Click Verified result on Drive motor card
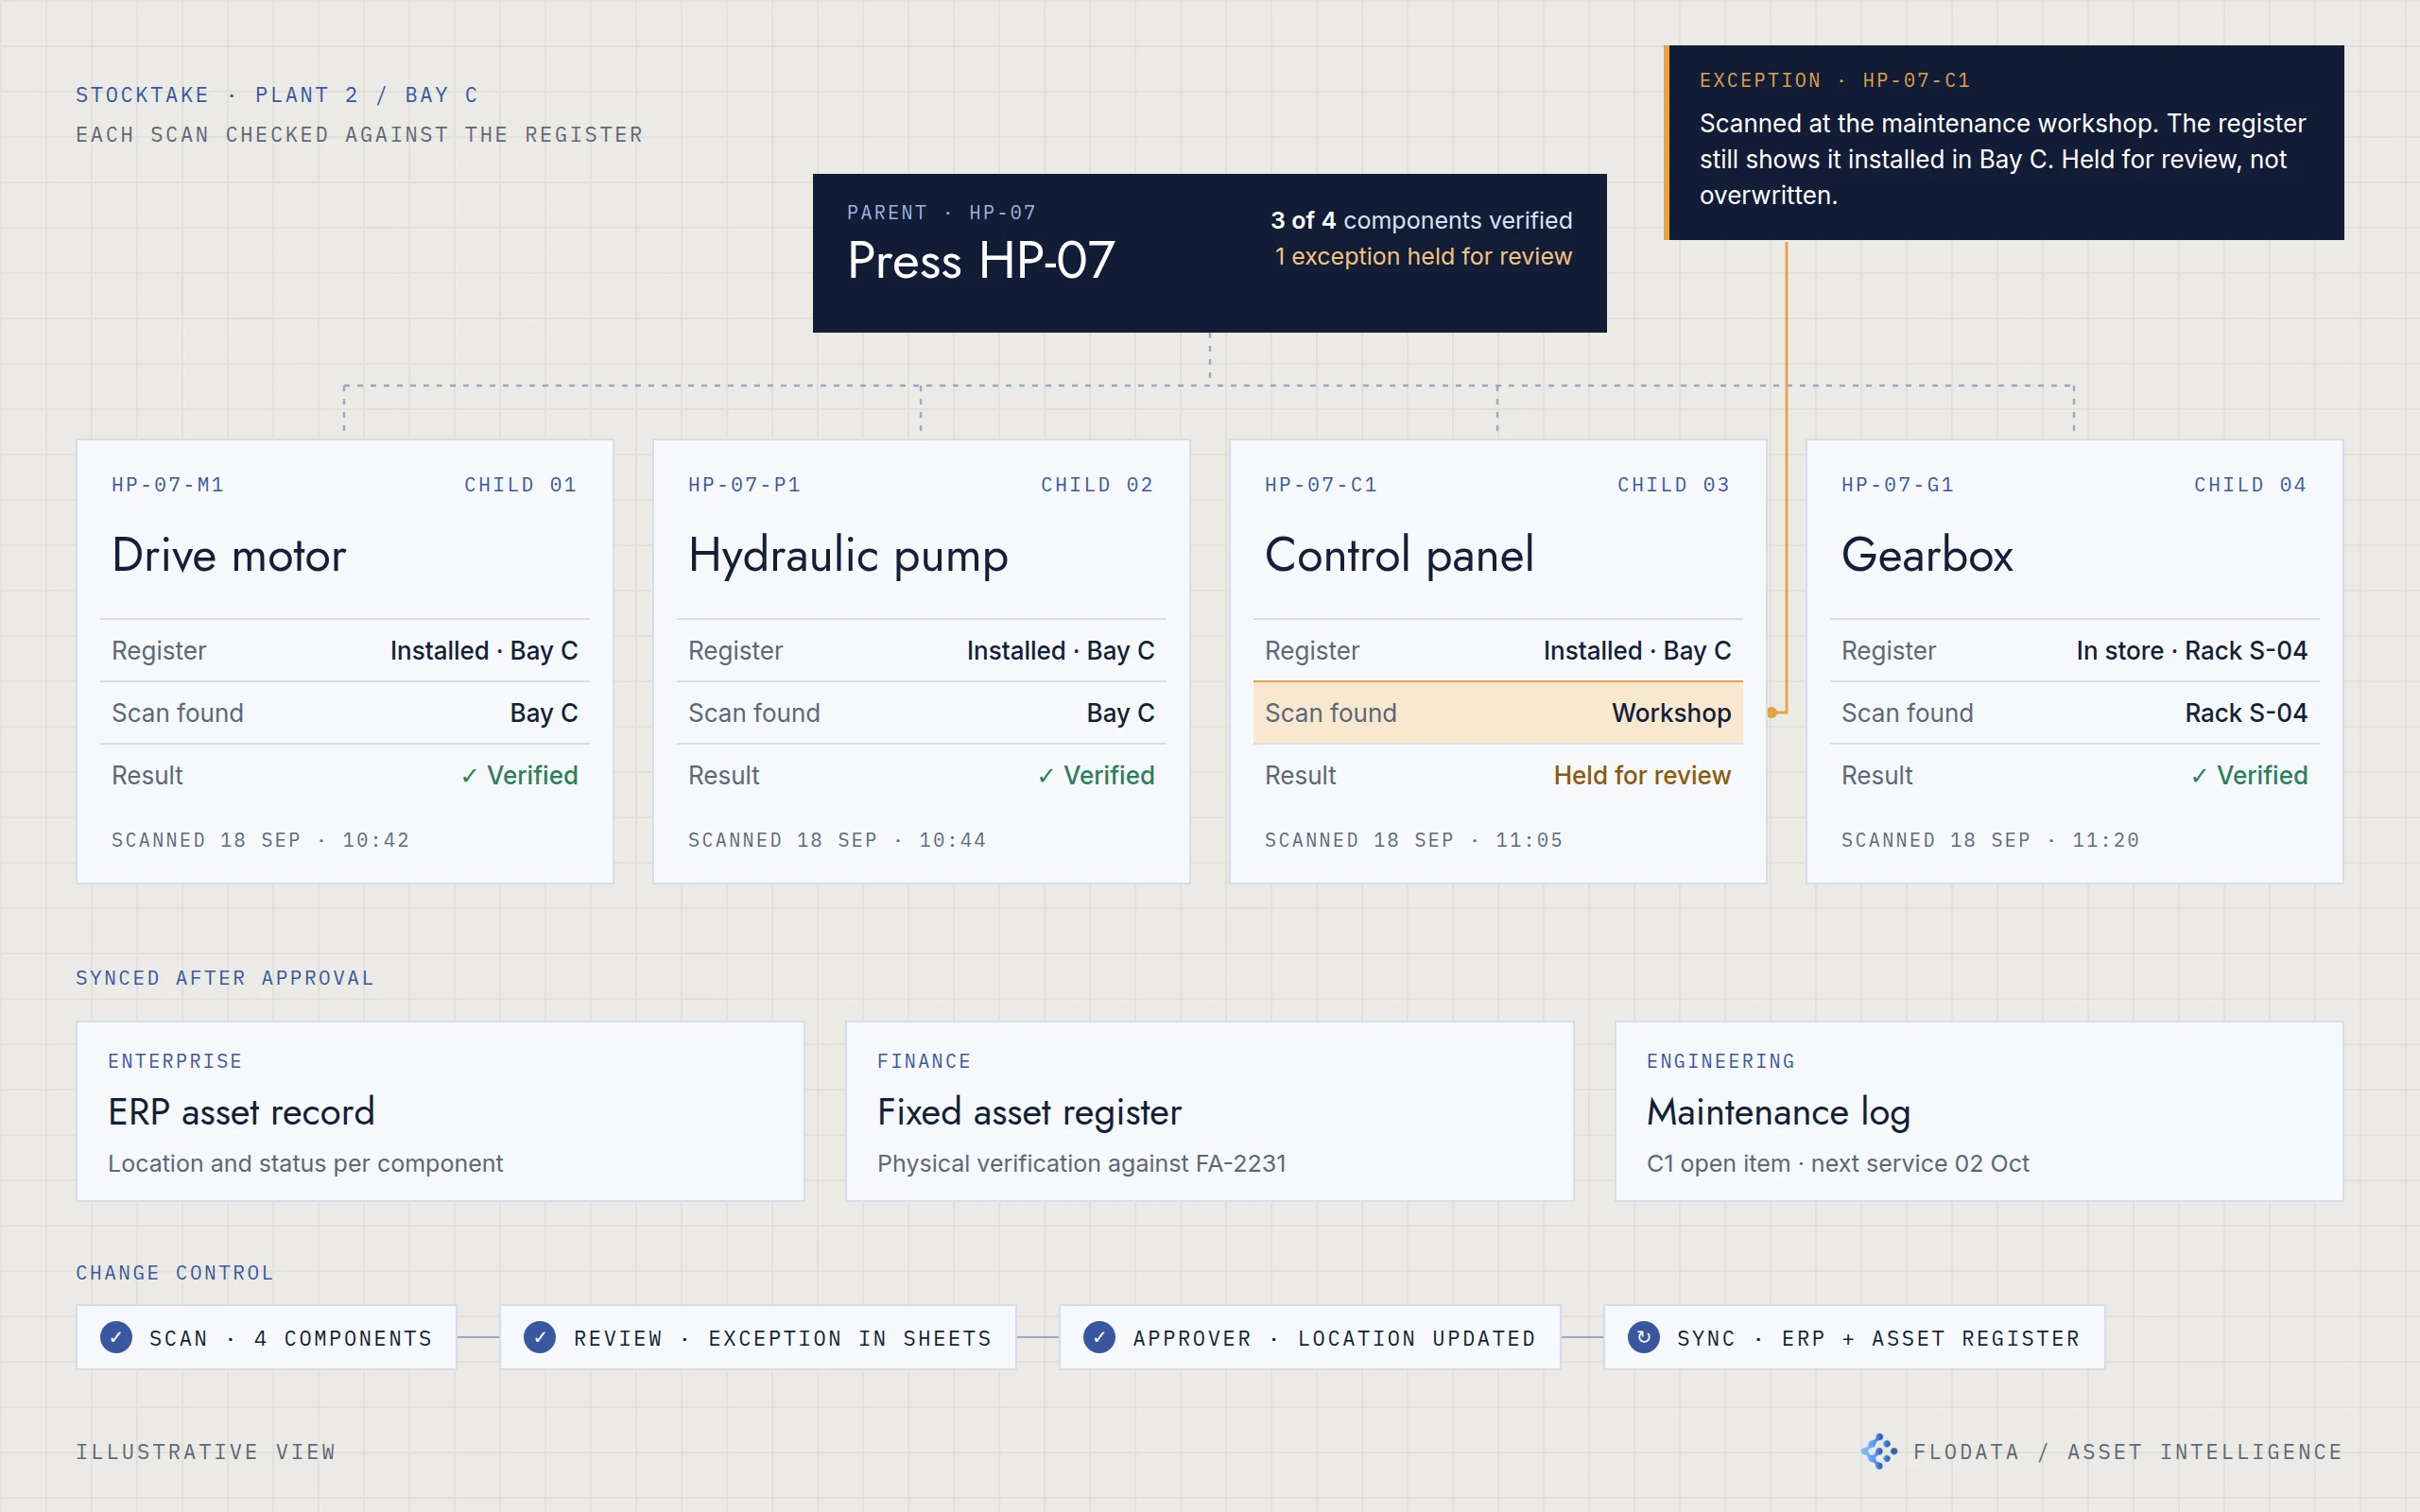 tap(519, 775)
